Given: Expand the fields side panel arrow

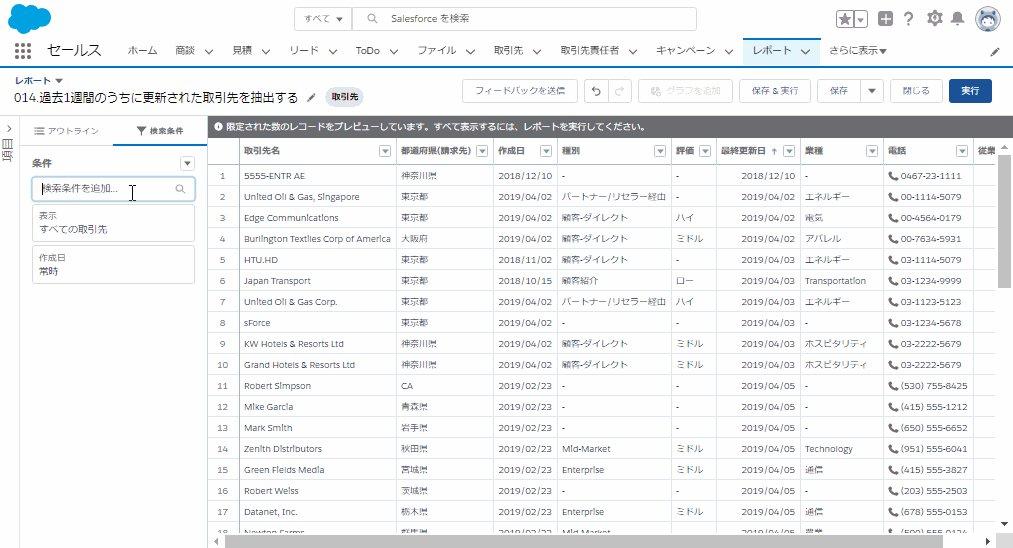Looking at the screenshot, I should [x=9, y=129].
